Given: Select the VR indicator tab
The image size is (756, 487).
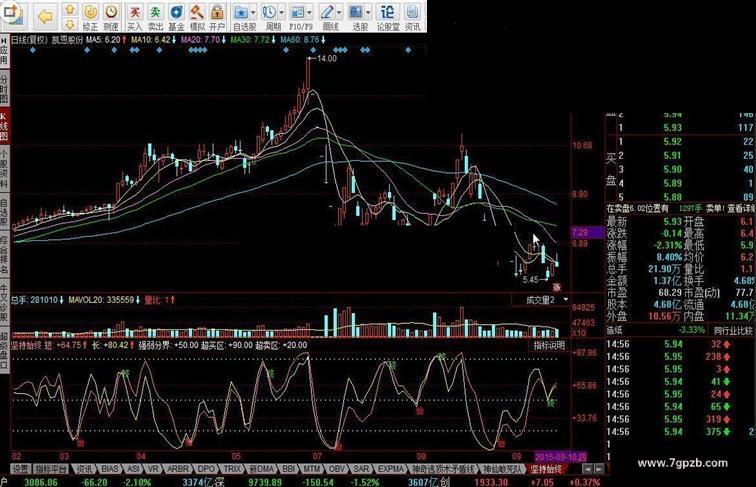Looking at the screenshot, I should (x=153, y=469).
